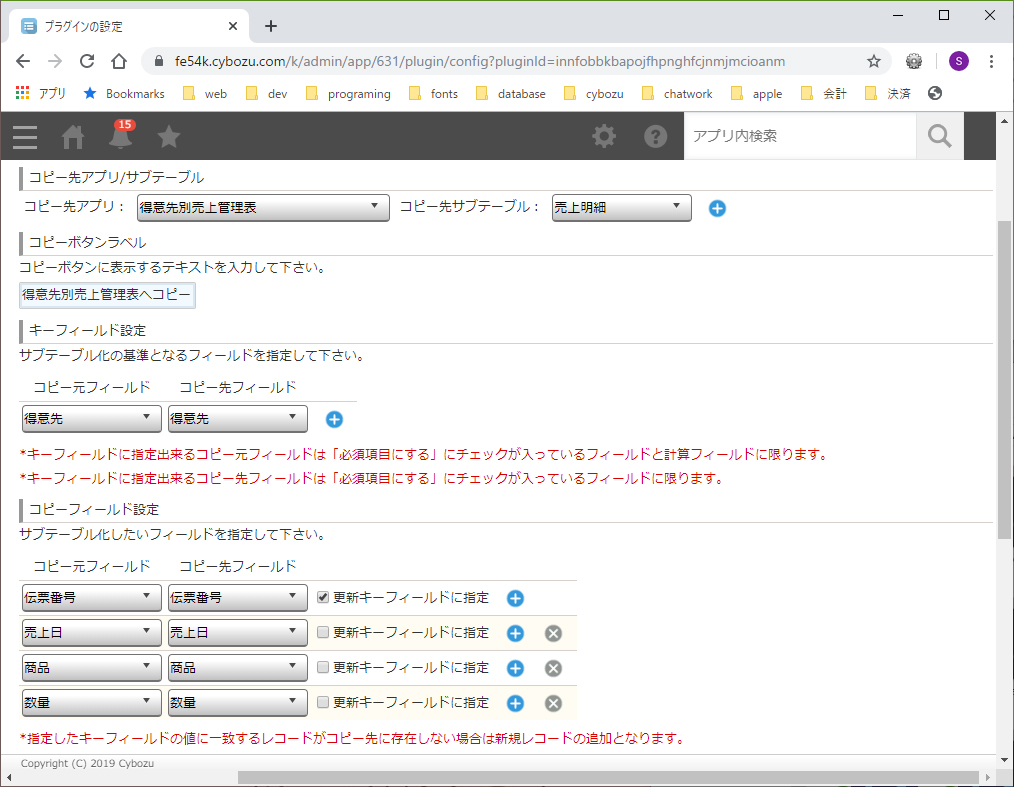The height and width of the screenshot is (787, 1014).
Task: Open kintone settings gear in header
Action: click(604, 136)
